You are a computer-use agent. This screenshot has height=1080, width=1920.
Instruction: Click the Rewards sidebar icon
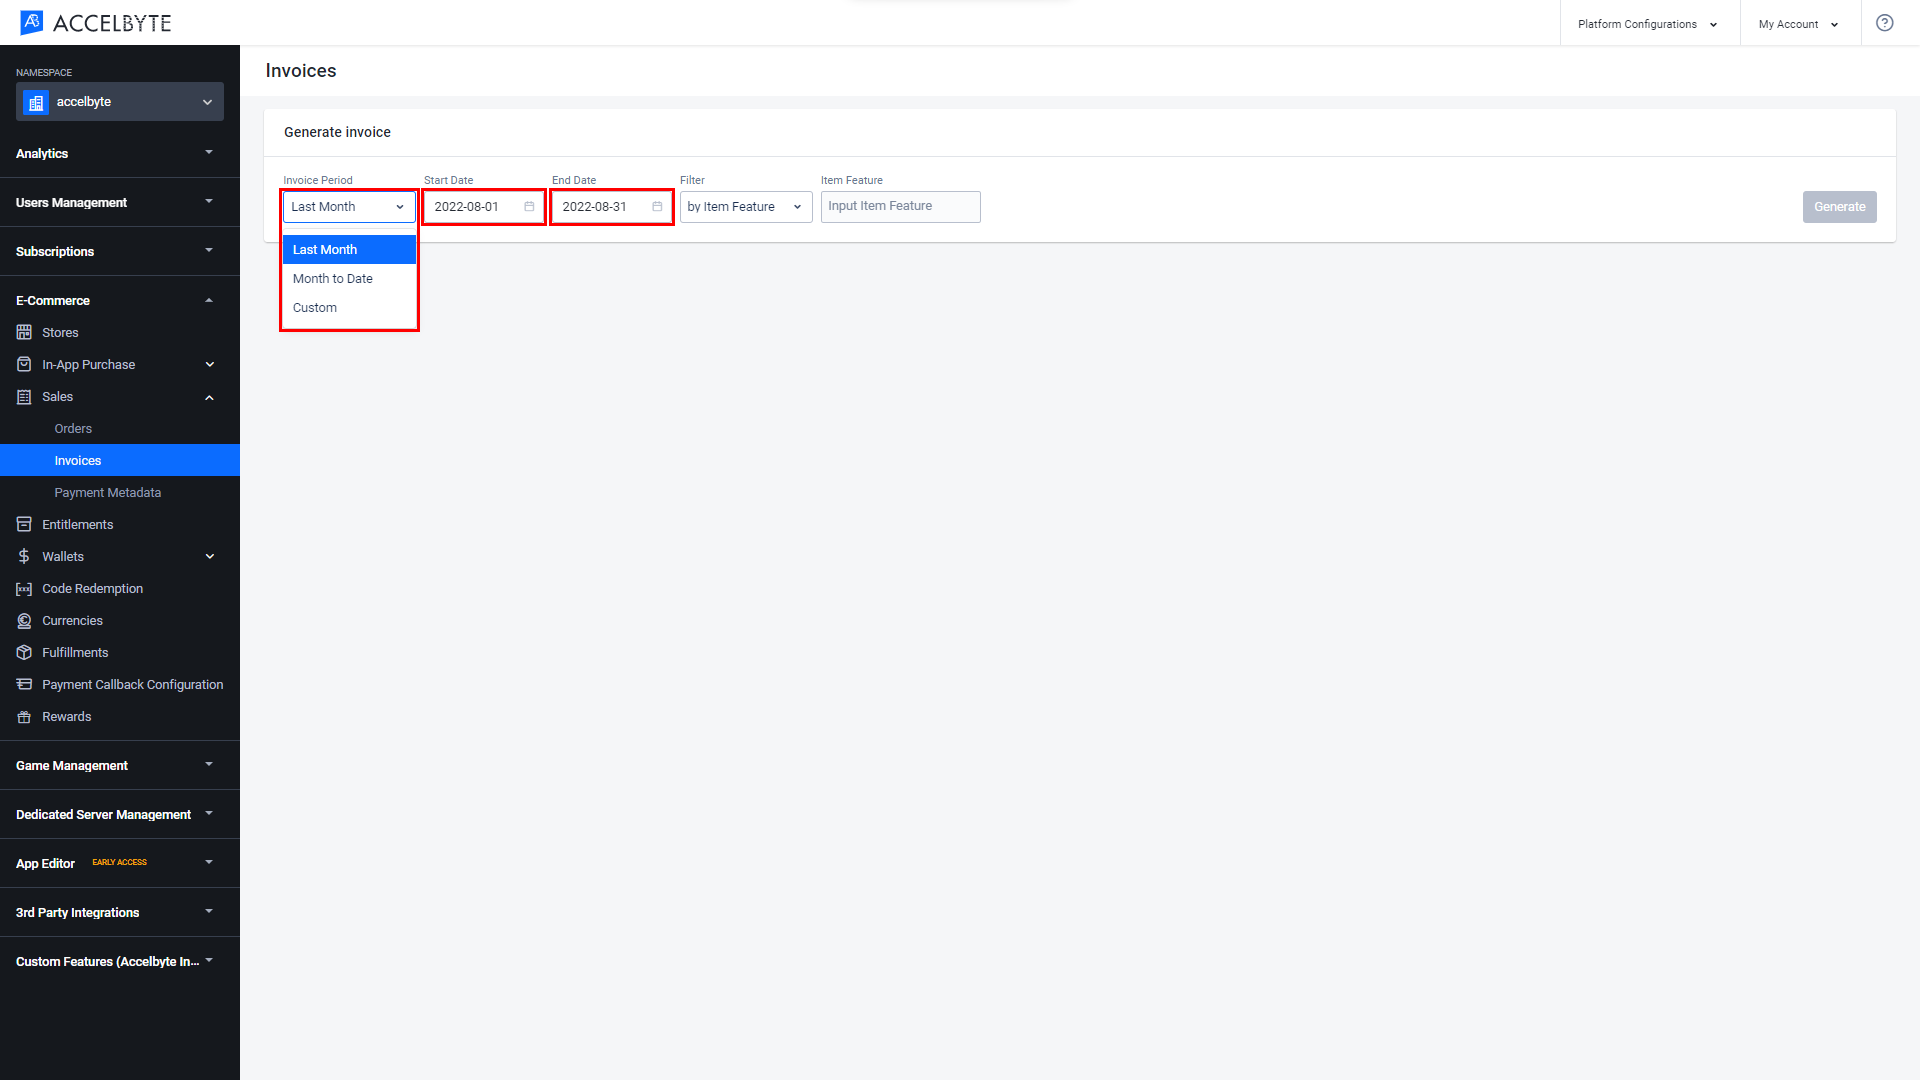(24, 716)
